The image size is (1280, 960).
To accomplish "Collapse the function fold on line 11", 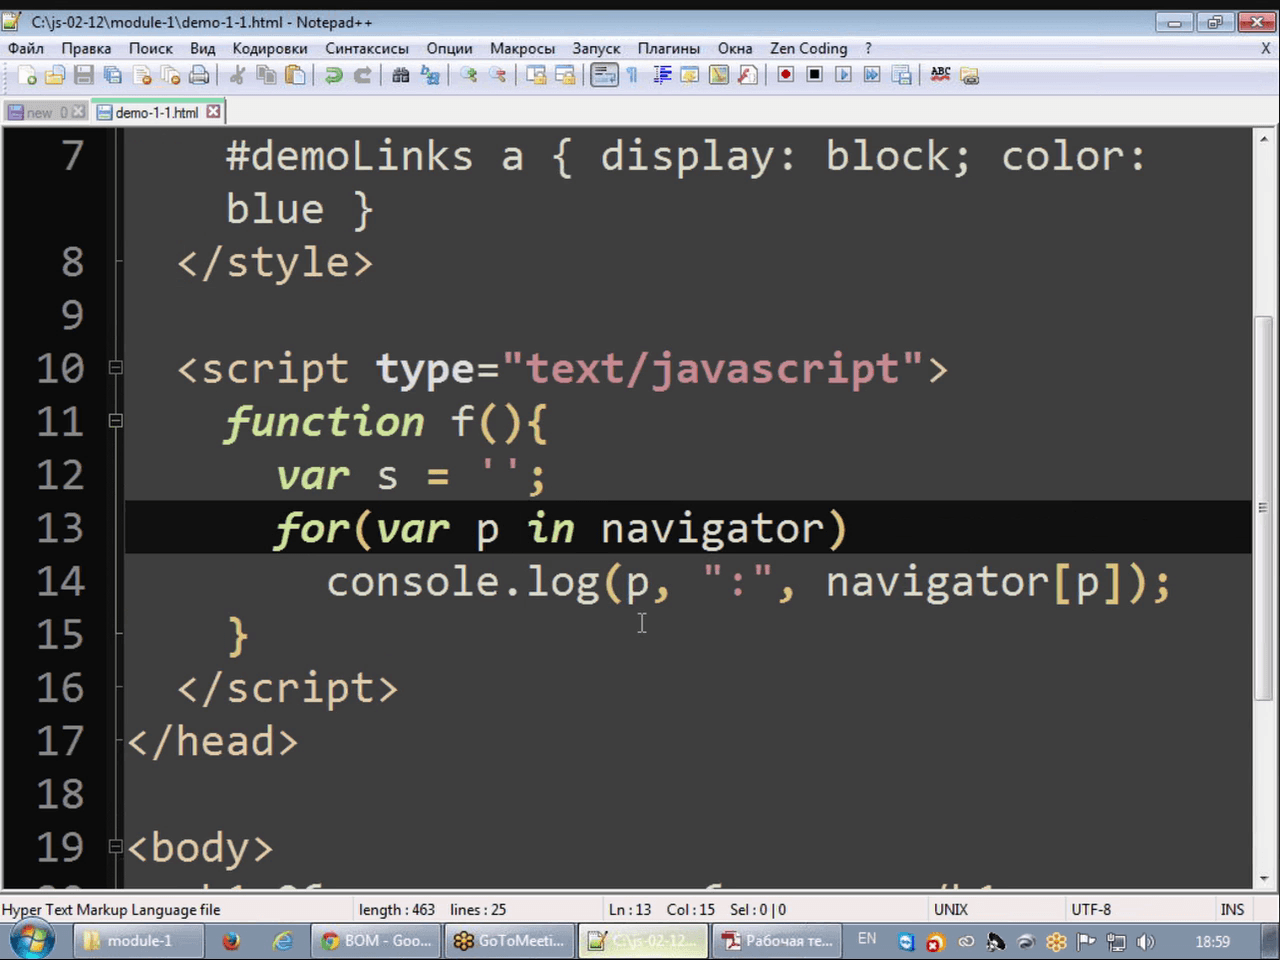I will 116,421.
